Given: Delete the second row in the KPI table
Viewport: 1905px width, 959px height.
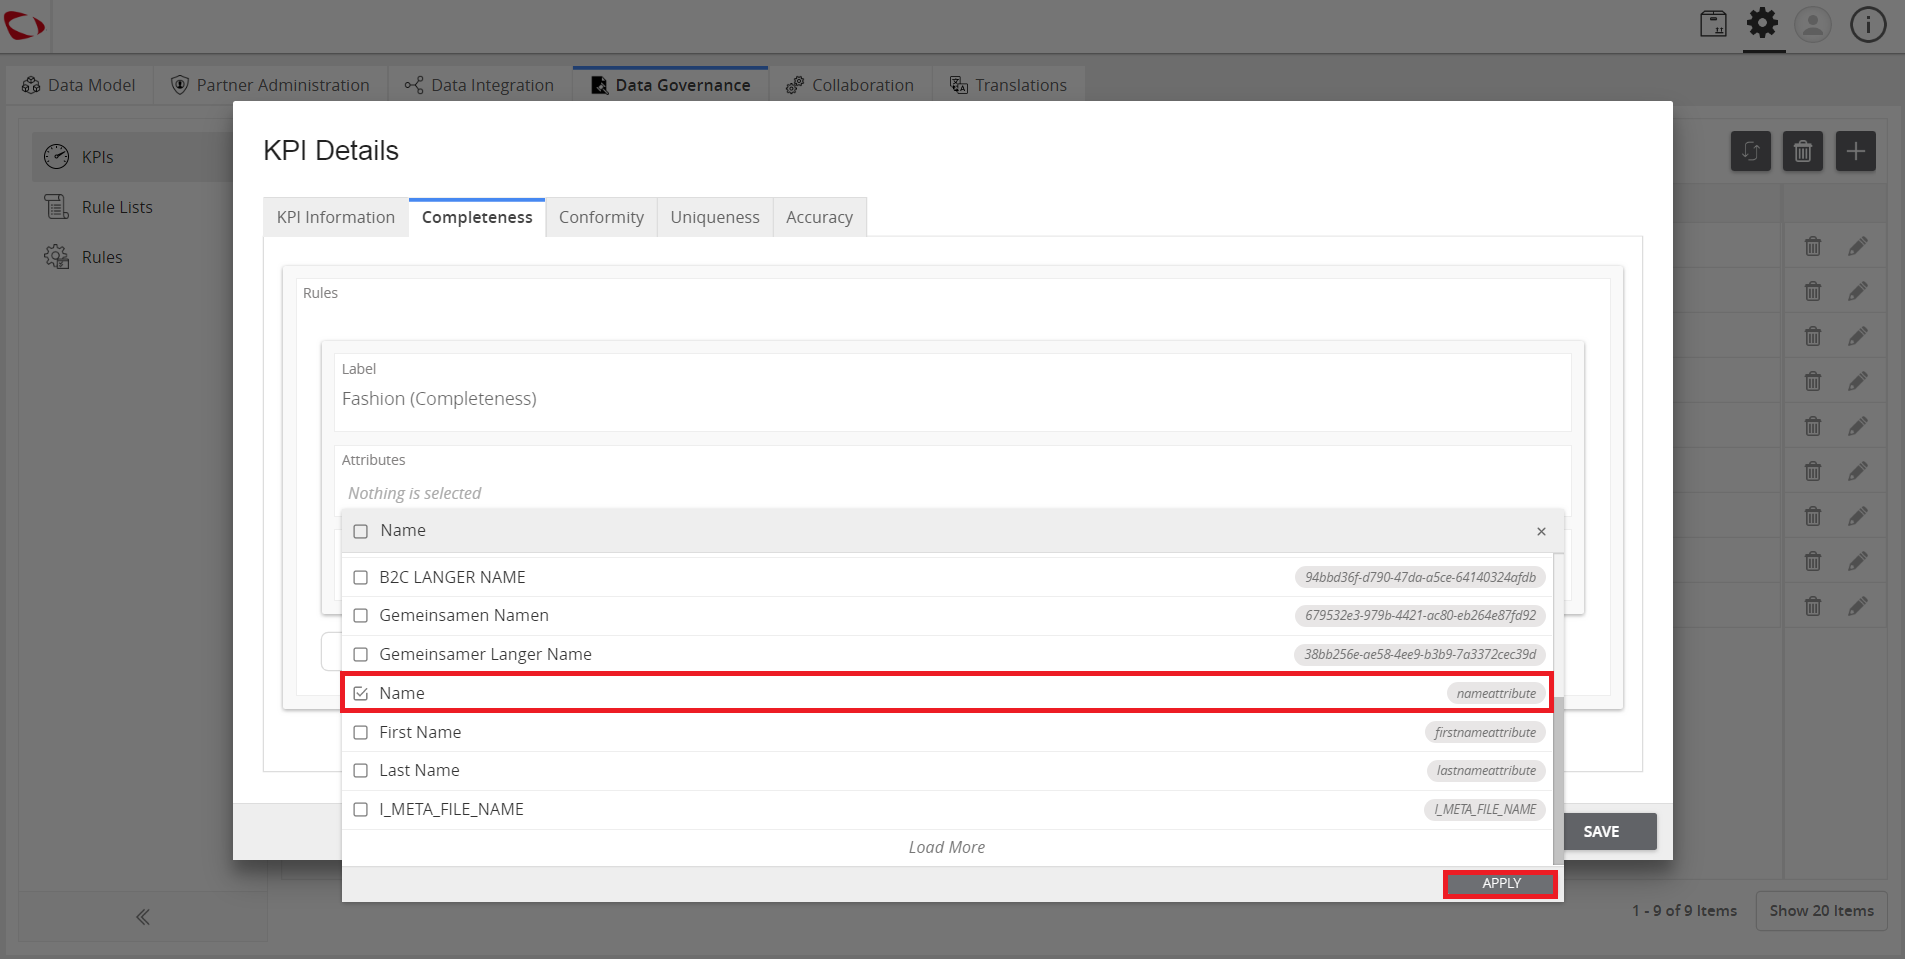Looking at the screenshot, I should 1813,291.
